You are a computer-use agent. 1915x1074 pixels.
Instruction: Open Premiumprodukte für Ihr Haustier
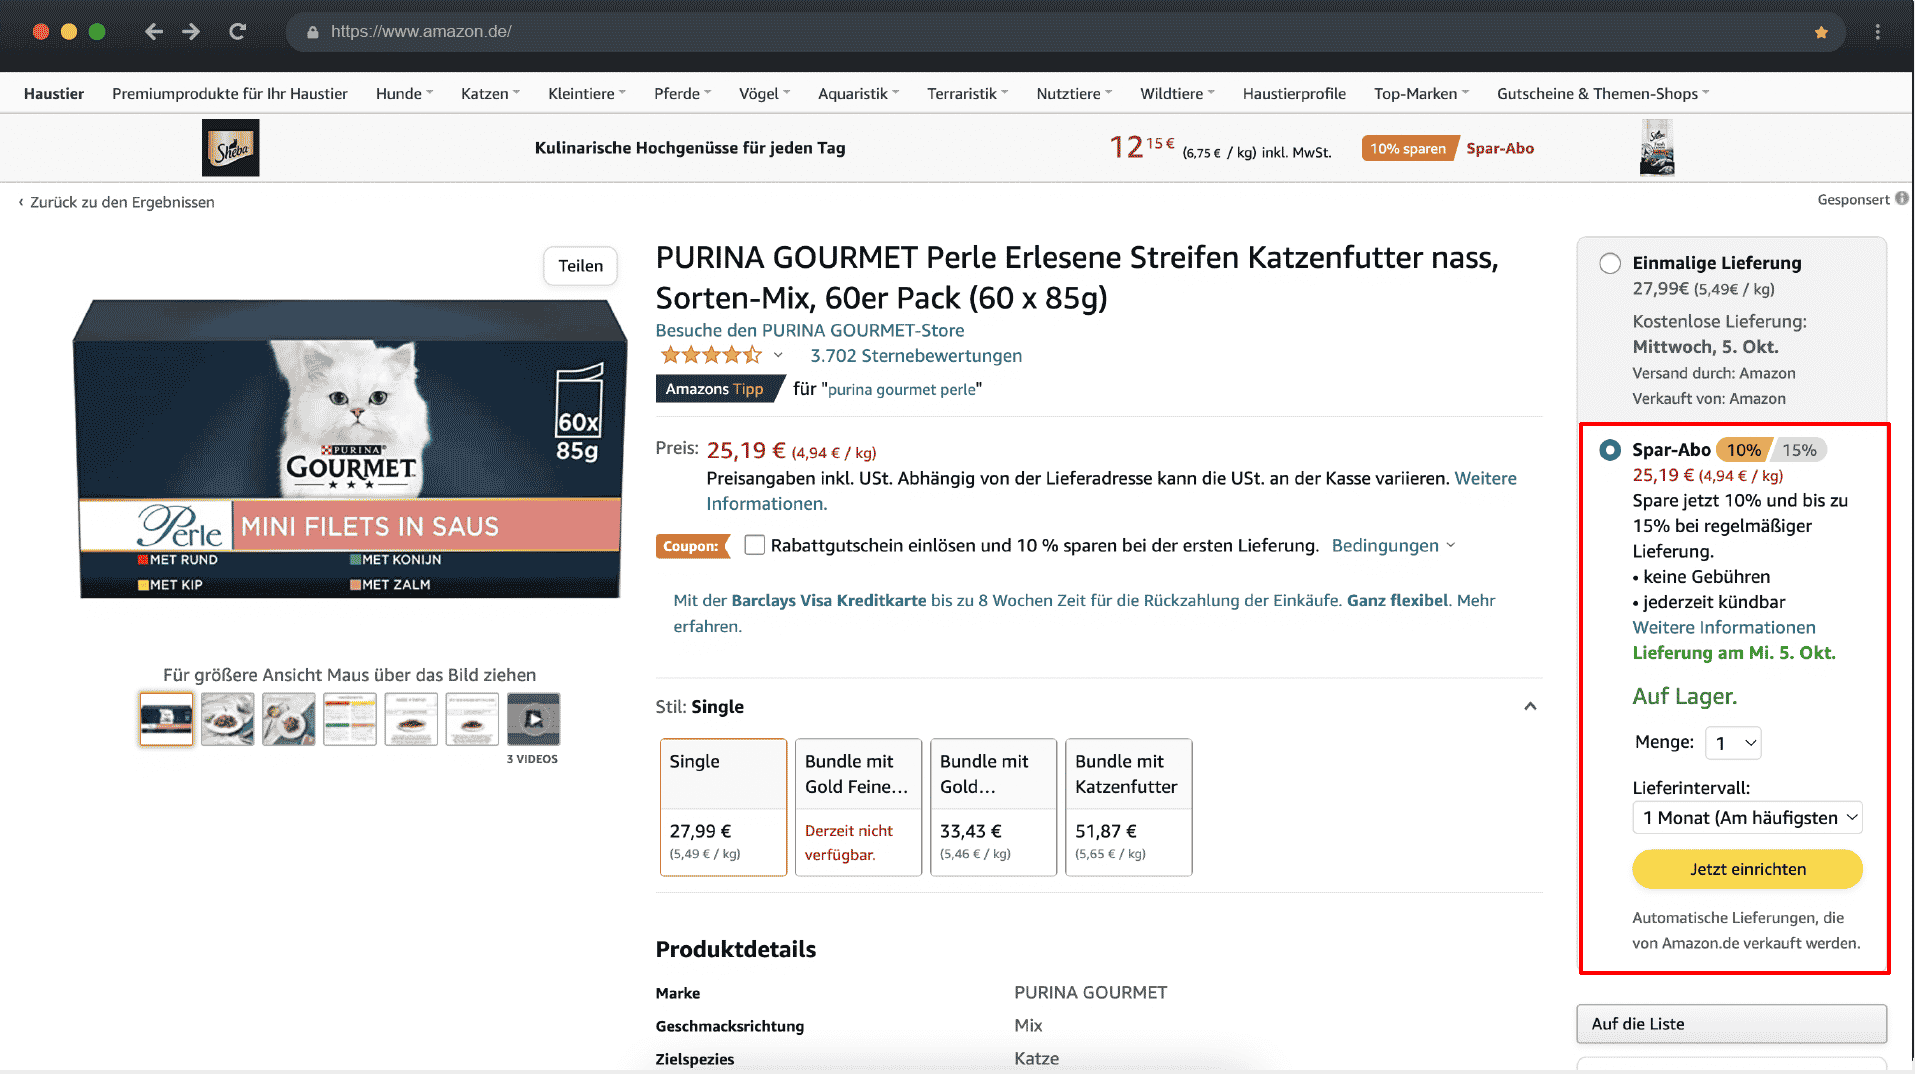[230, 93]
